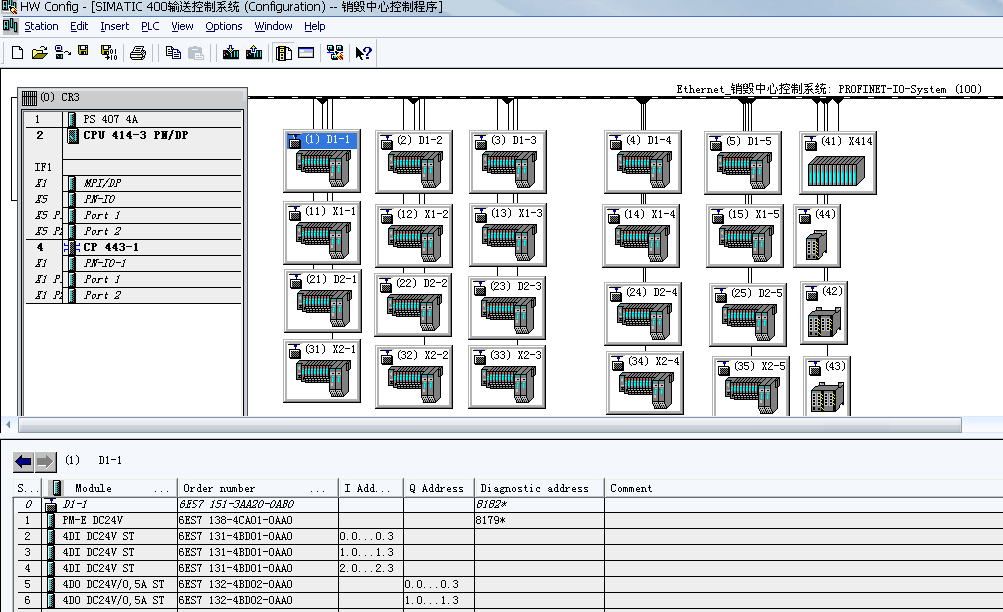Toggle the Catalog view icon
This screenshot has height=612, width=1003.
(283, 52)
